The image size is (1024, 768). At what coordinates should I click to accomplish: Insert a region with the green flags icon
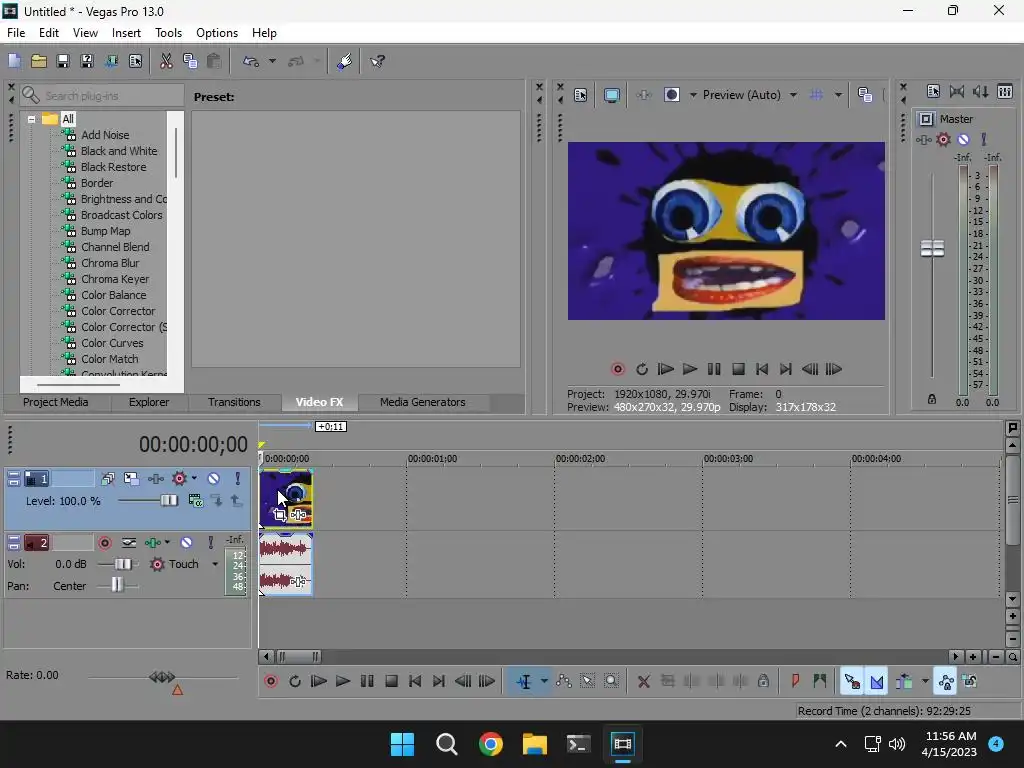pos(820,682)
